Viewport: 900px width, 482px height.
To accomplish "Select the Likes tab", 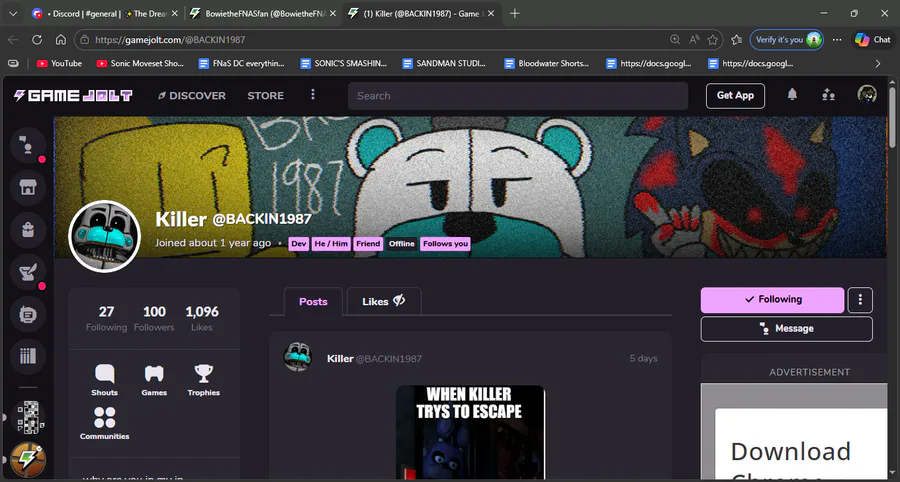I will [384, 302].
